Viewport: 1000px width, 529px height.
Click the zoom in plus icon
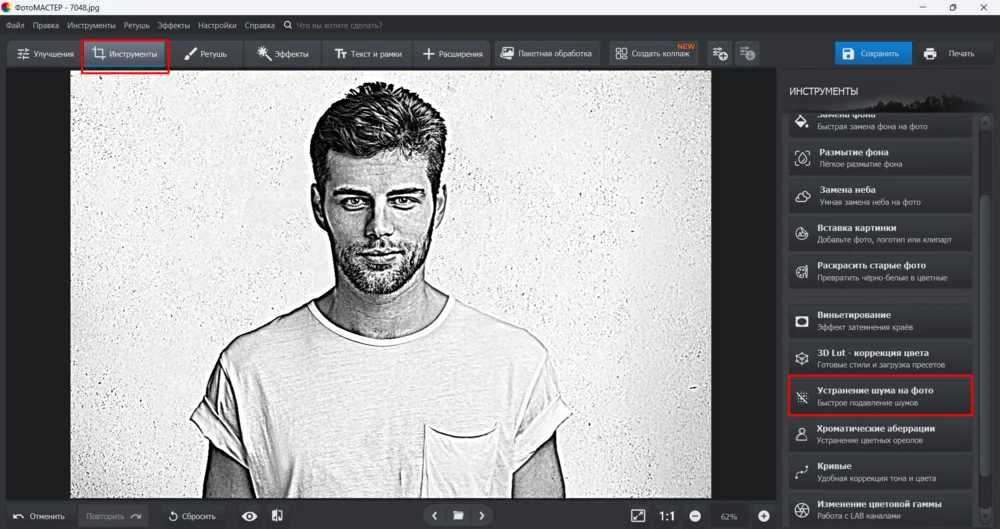click(x=764, y=516)
